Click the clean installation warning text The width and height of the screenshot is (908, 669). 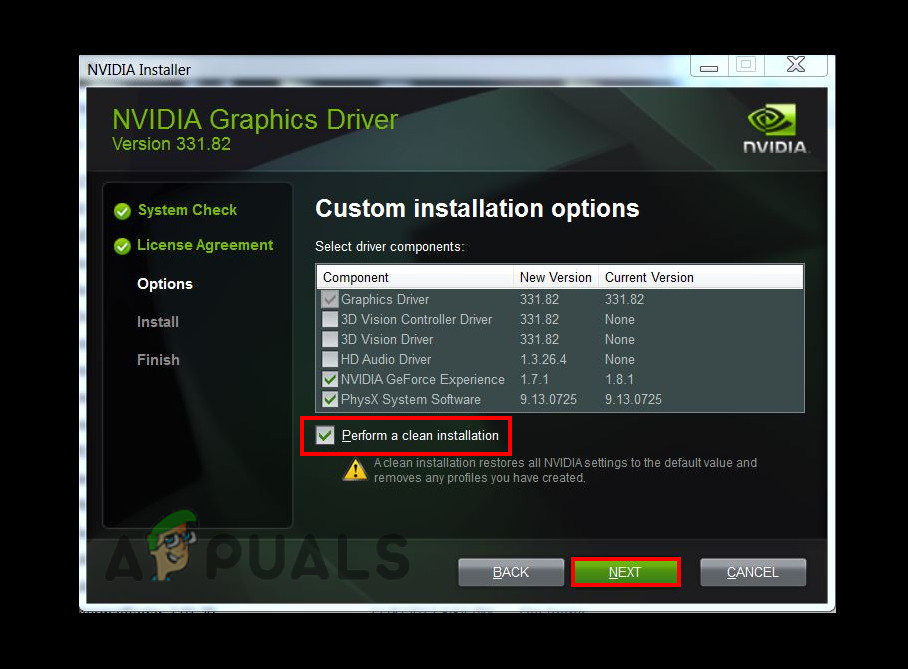tap(565, 470)
